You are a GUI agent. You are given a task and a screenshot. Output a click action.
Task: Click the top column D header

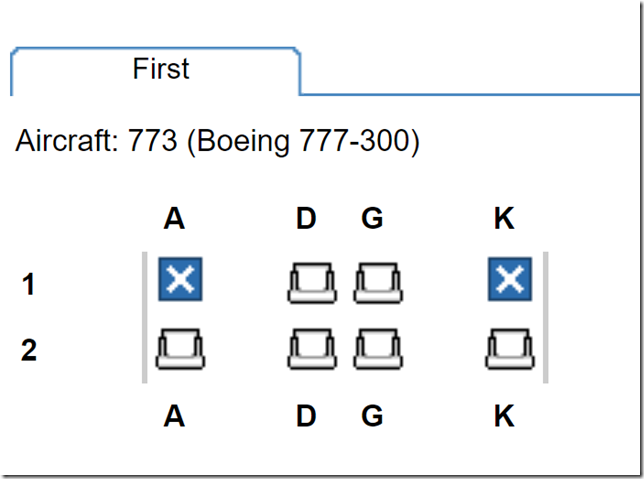(x=306, y=219)
